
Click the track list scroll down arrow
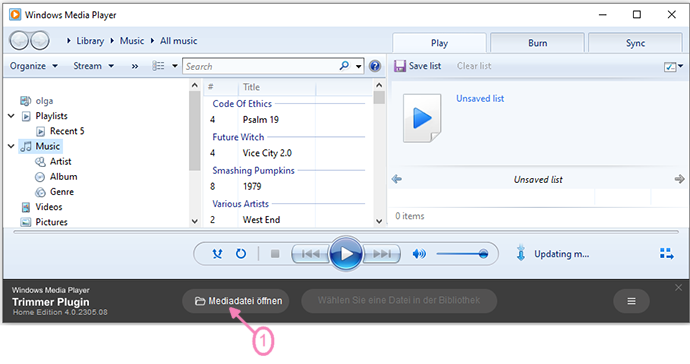[x=379, y=221]
